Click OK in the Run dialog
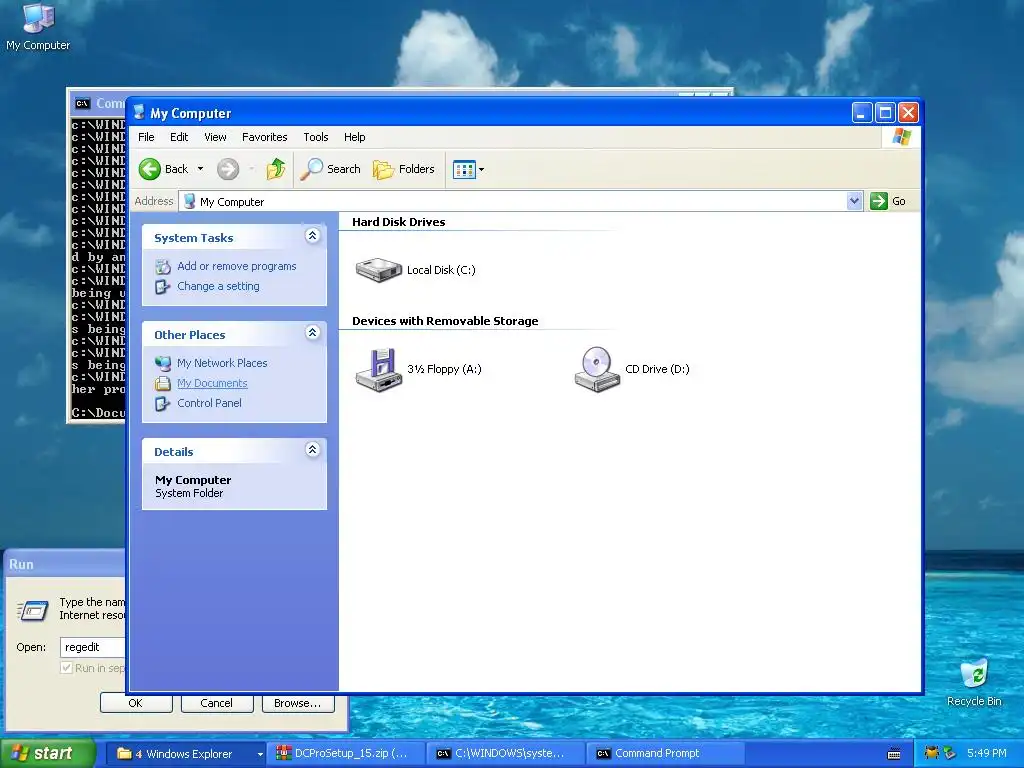 (x=136, y=703)
